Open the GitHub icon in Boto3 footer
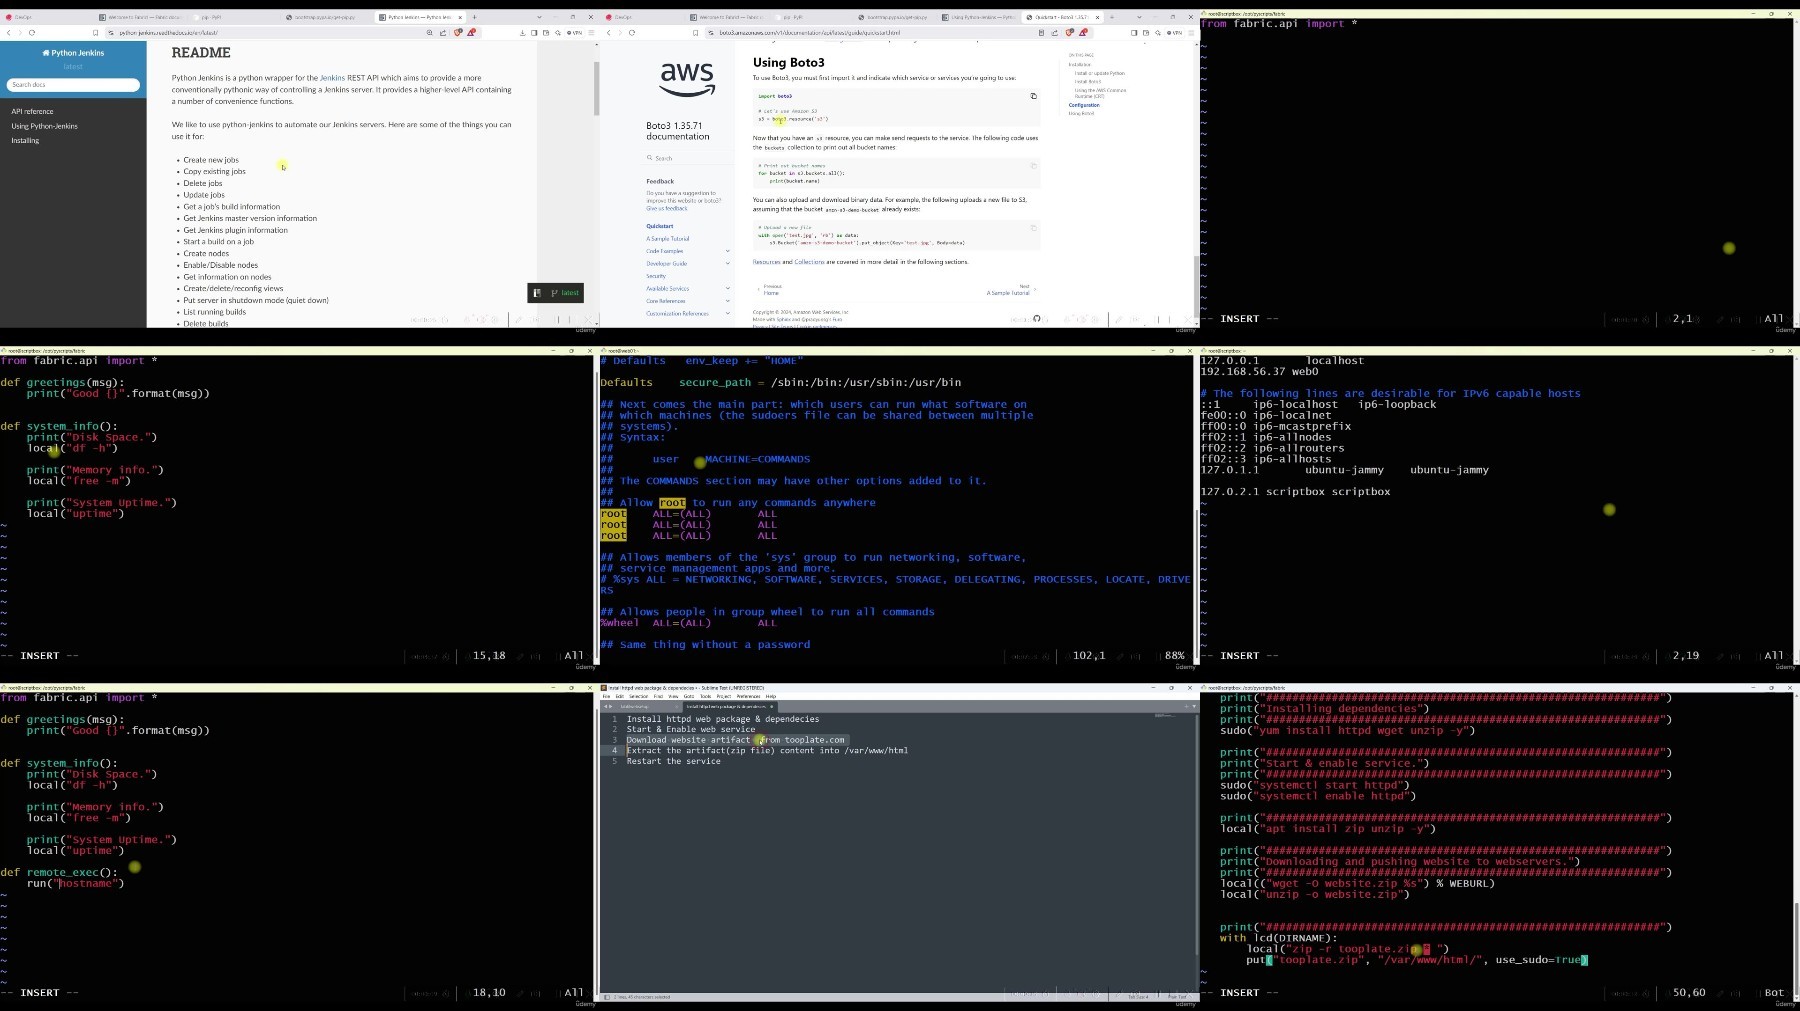 tap(1037, 319)
